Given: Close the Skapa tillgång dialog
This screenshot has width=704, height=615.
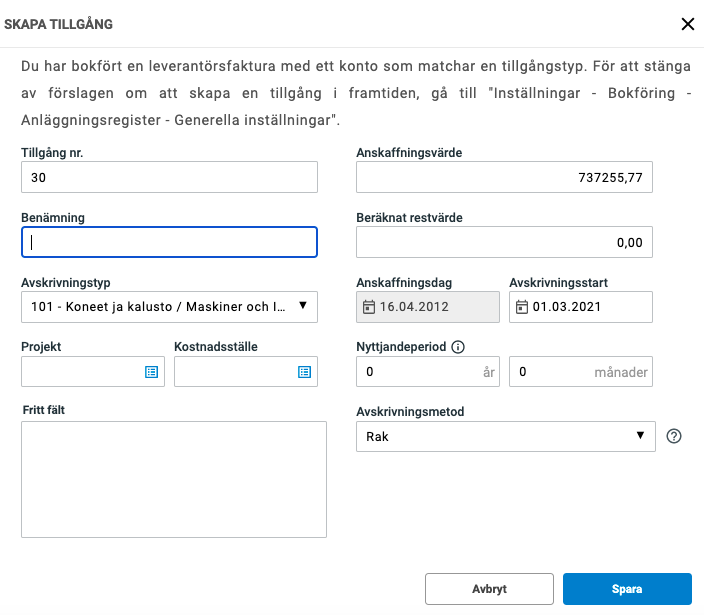Looking at the screenshot, I should coord(687,24).
